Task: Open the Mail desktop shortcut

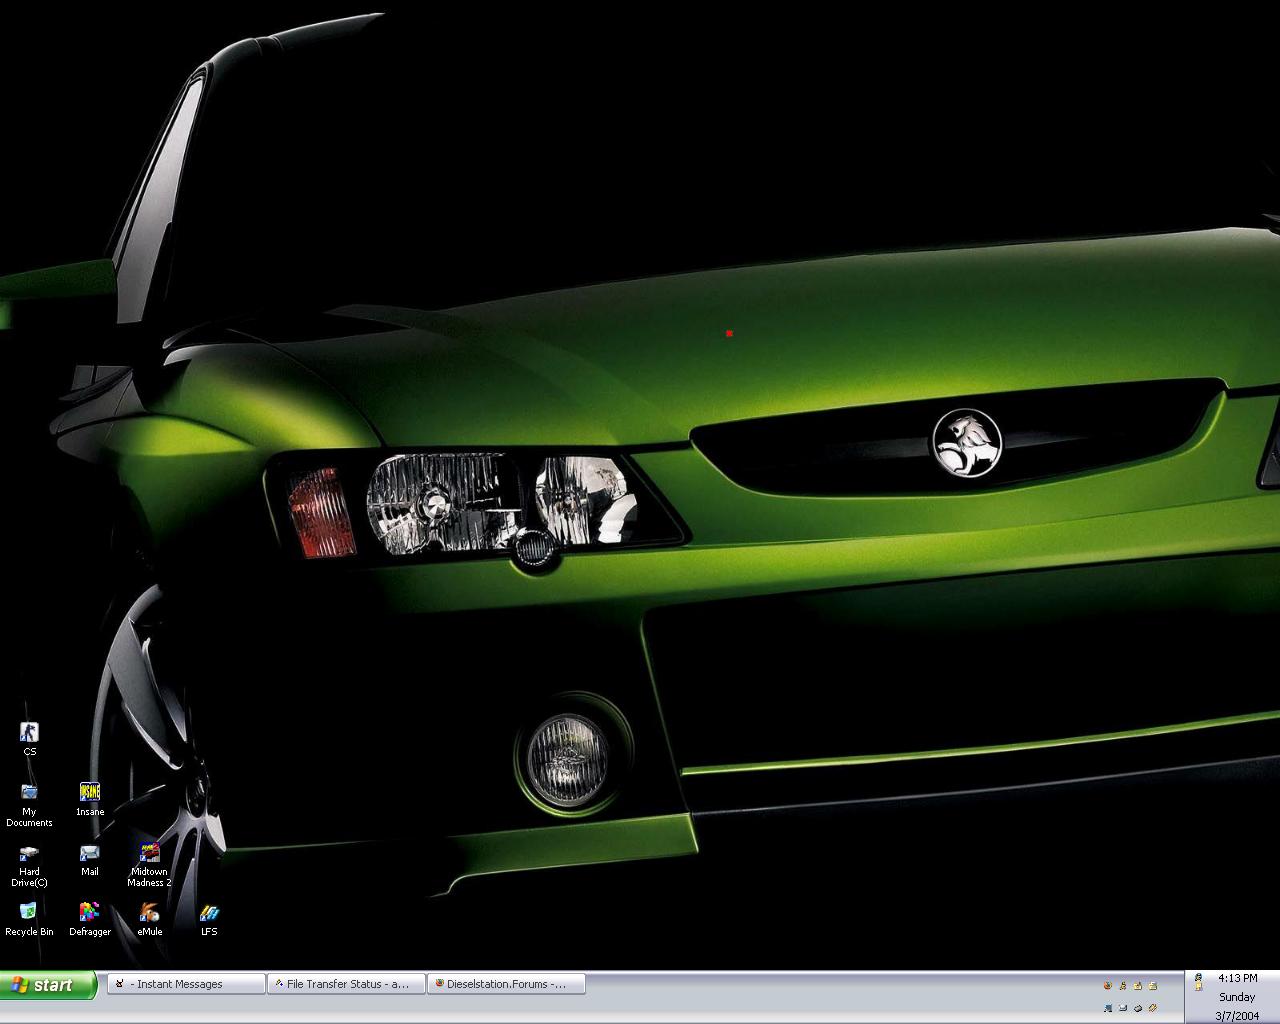Action: [x=89, y=854]
